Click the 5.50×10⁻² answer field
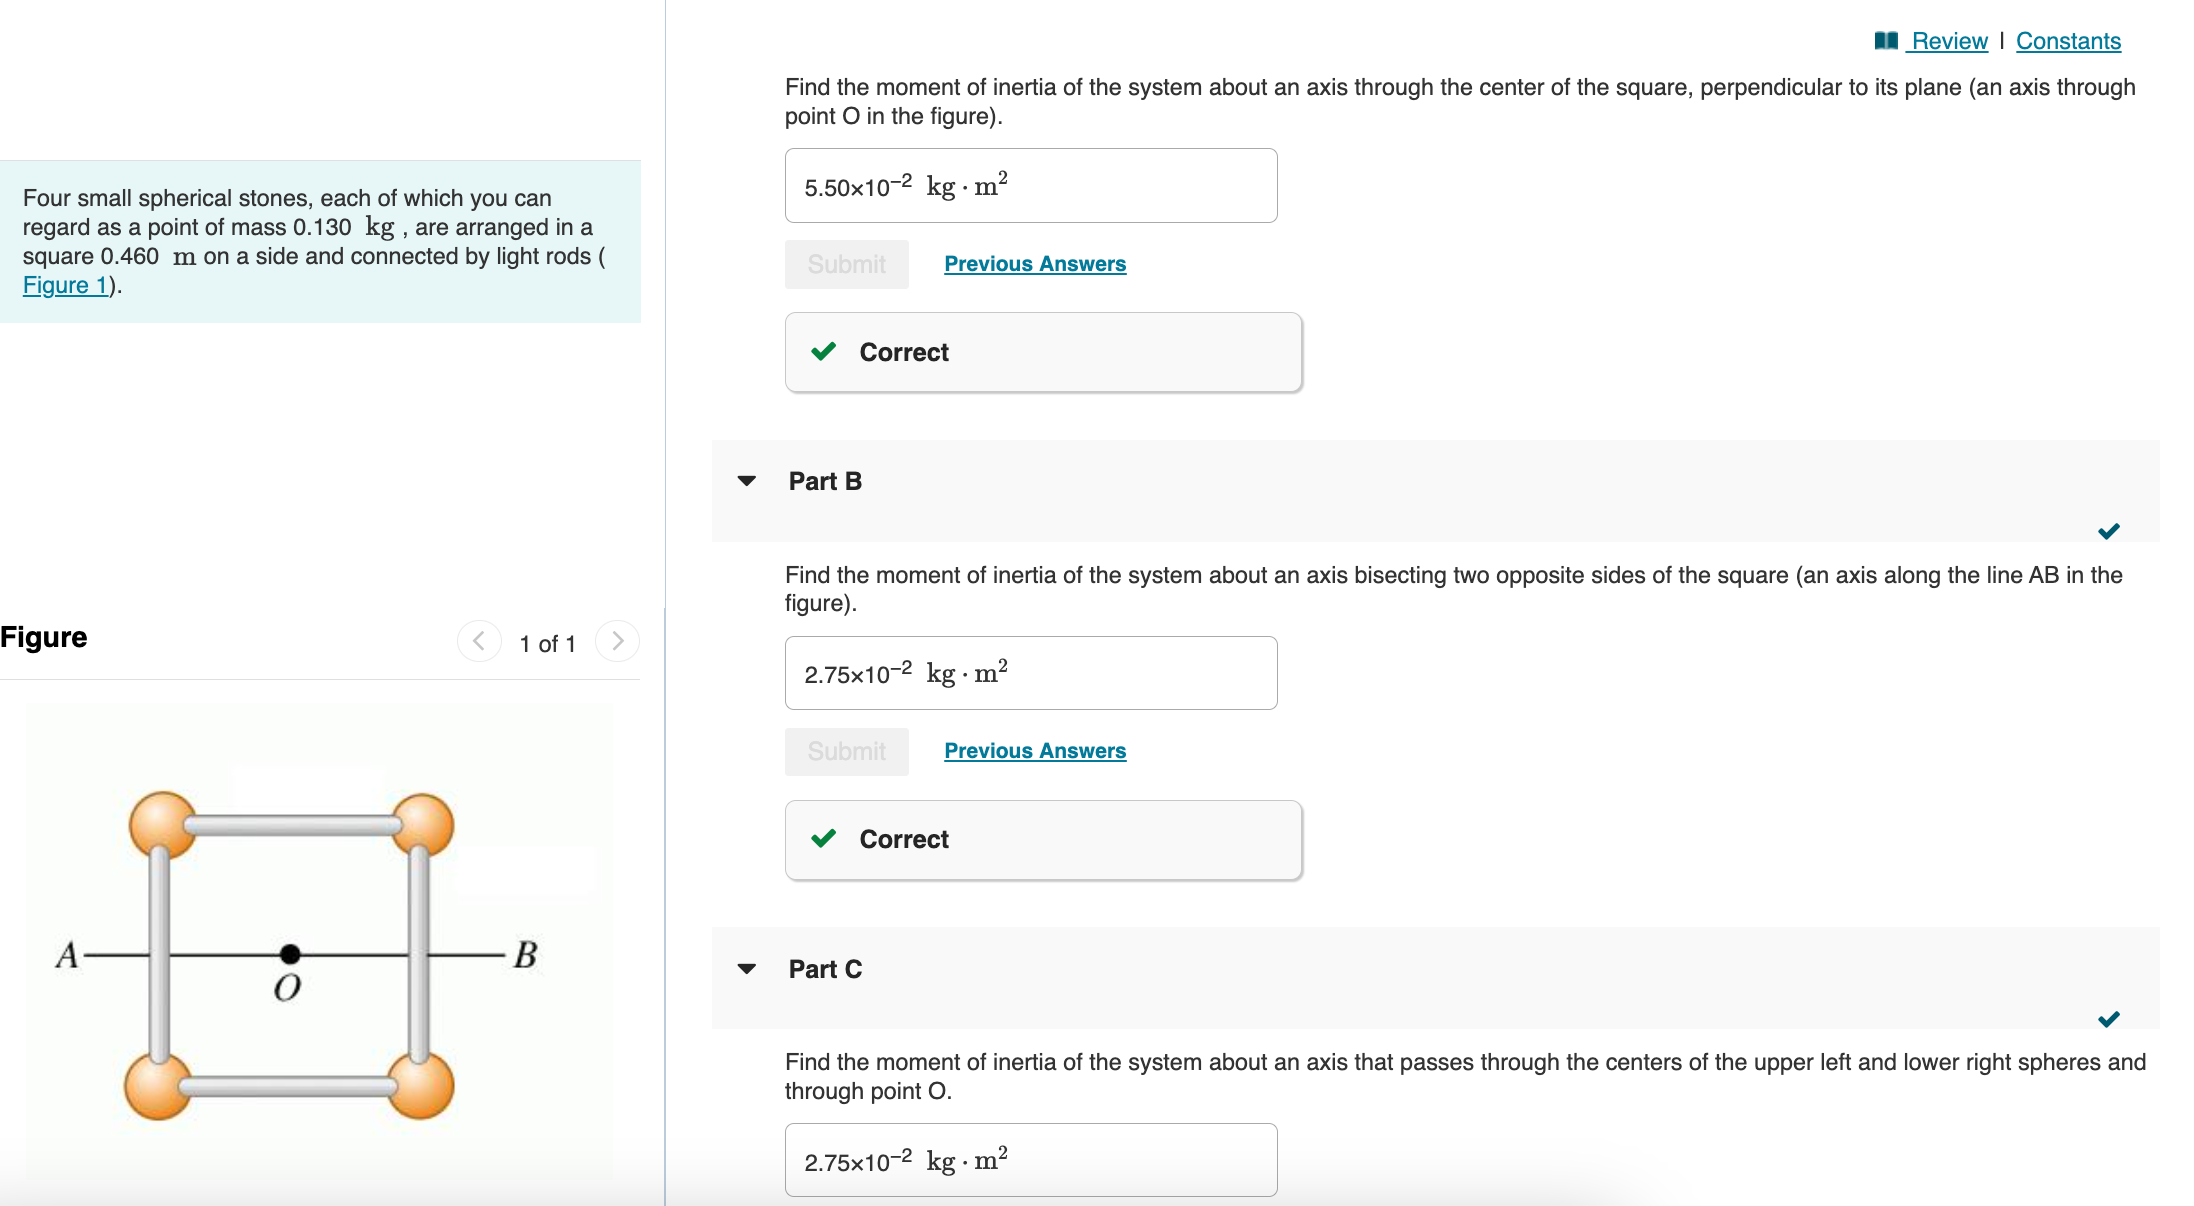 1030,186
